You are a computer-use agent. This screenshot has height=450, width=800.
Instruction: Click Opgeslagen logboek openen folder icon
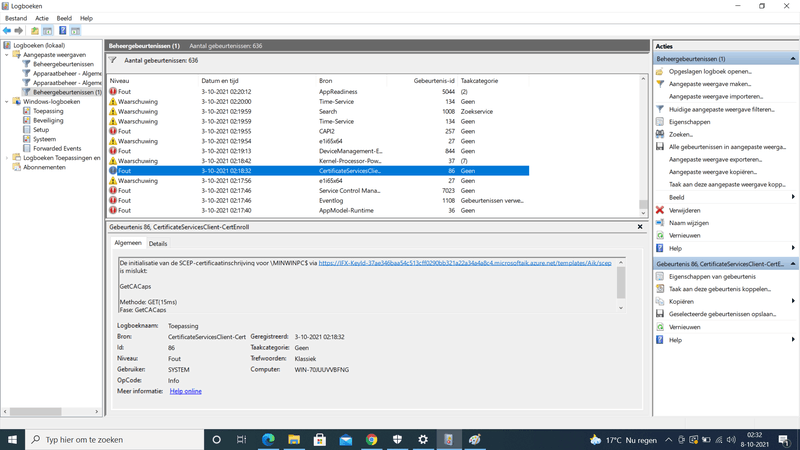660,72
